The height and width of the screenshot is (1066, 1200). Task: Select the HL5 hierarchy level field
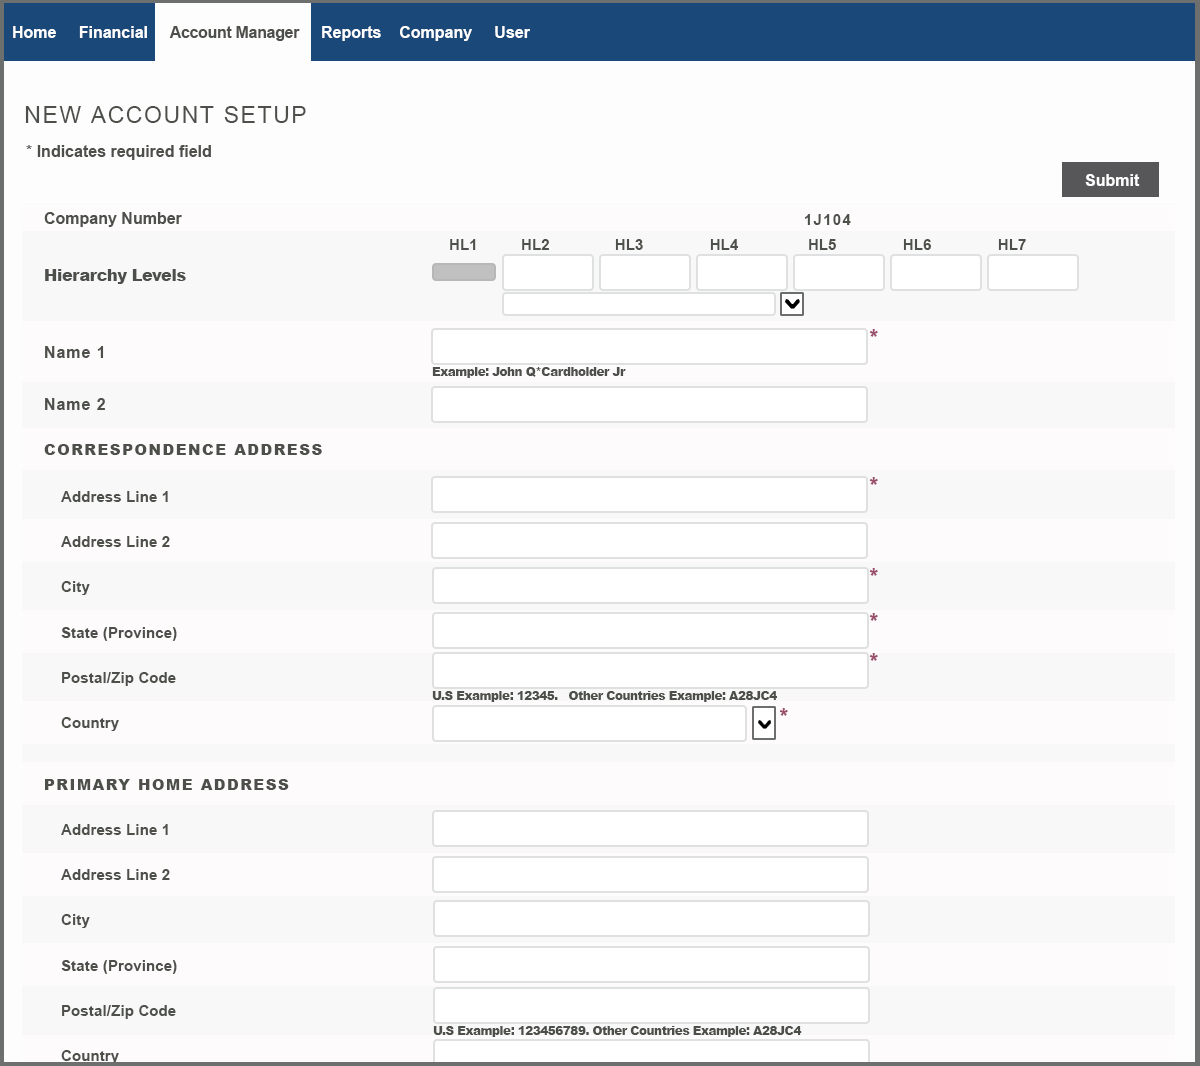point(838,273)
